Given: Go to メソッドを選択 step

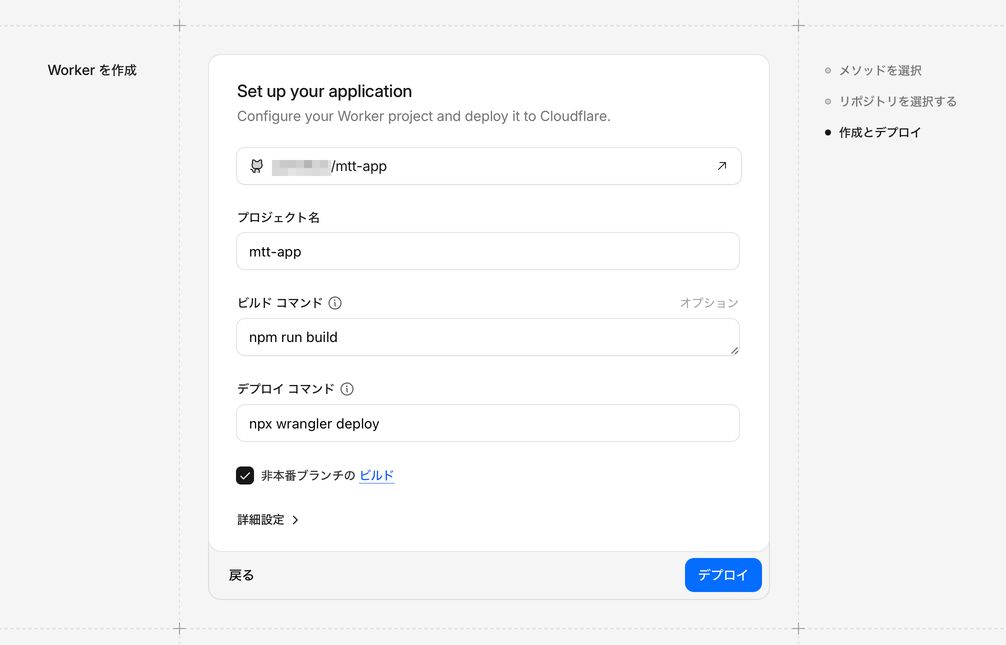Looking at the screenshot, I should (880, 71).
